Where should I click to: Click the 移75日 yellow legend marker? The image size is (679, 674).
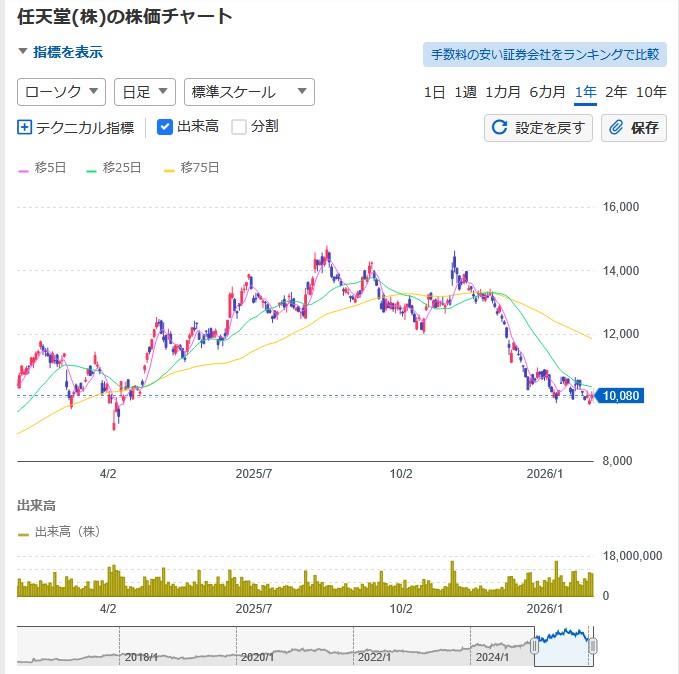169,168
